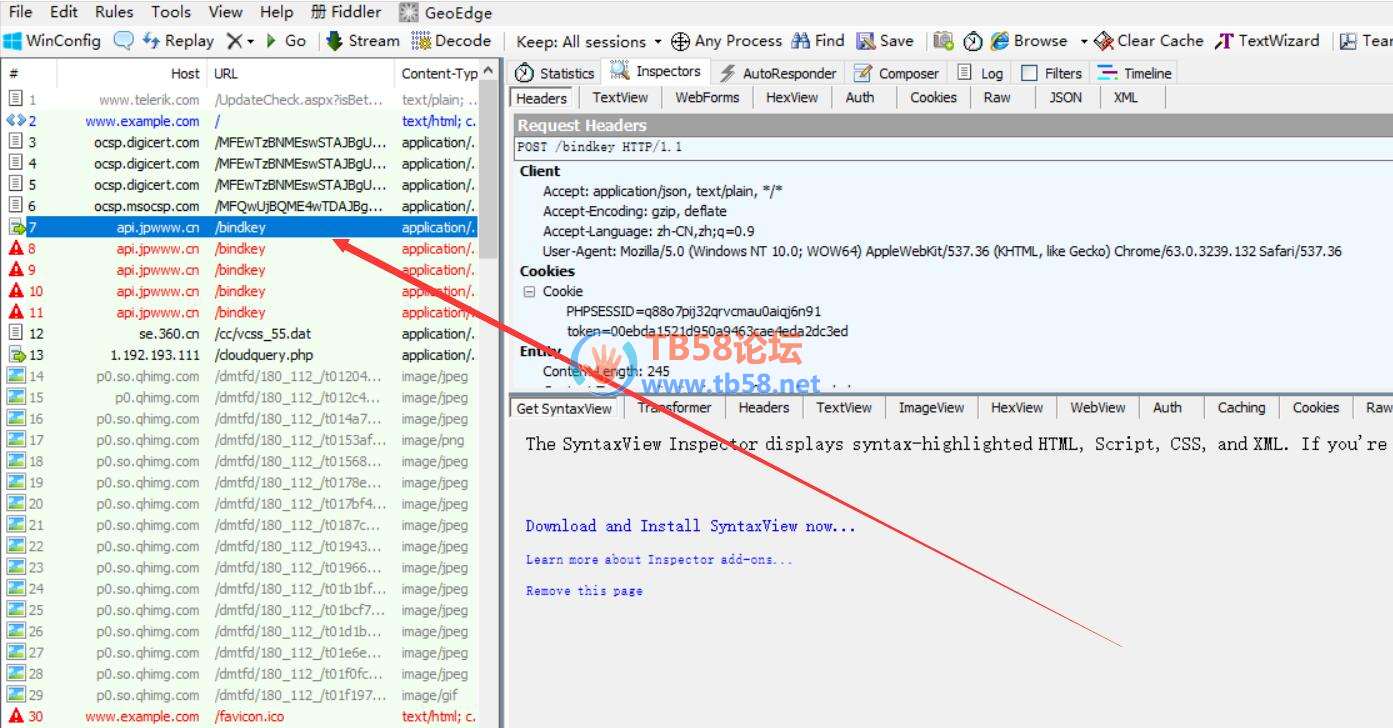Select the request TextView tab
Viewport: 1393px width, 728px height.
pos(620,98)
